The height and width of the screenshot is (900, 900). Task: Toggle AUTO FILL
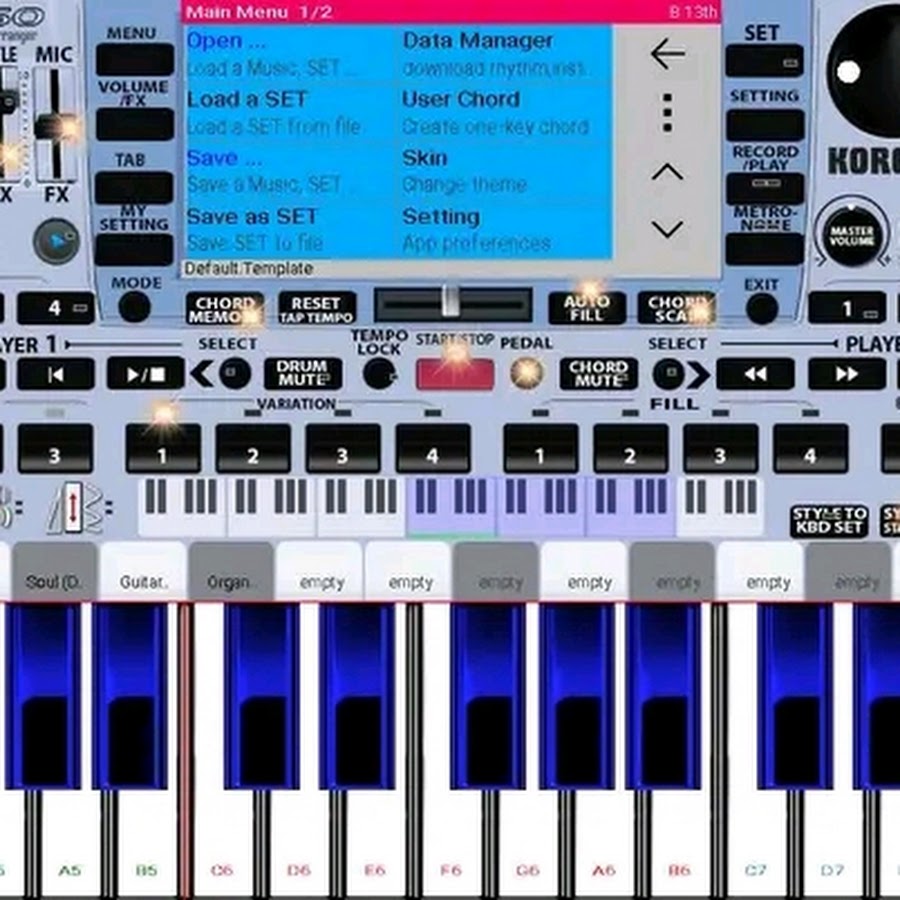587,308
